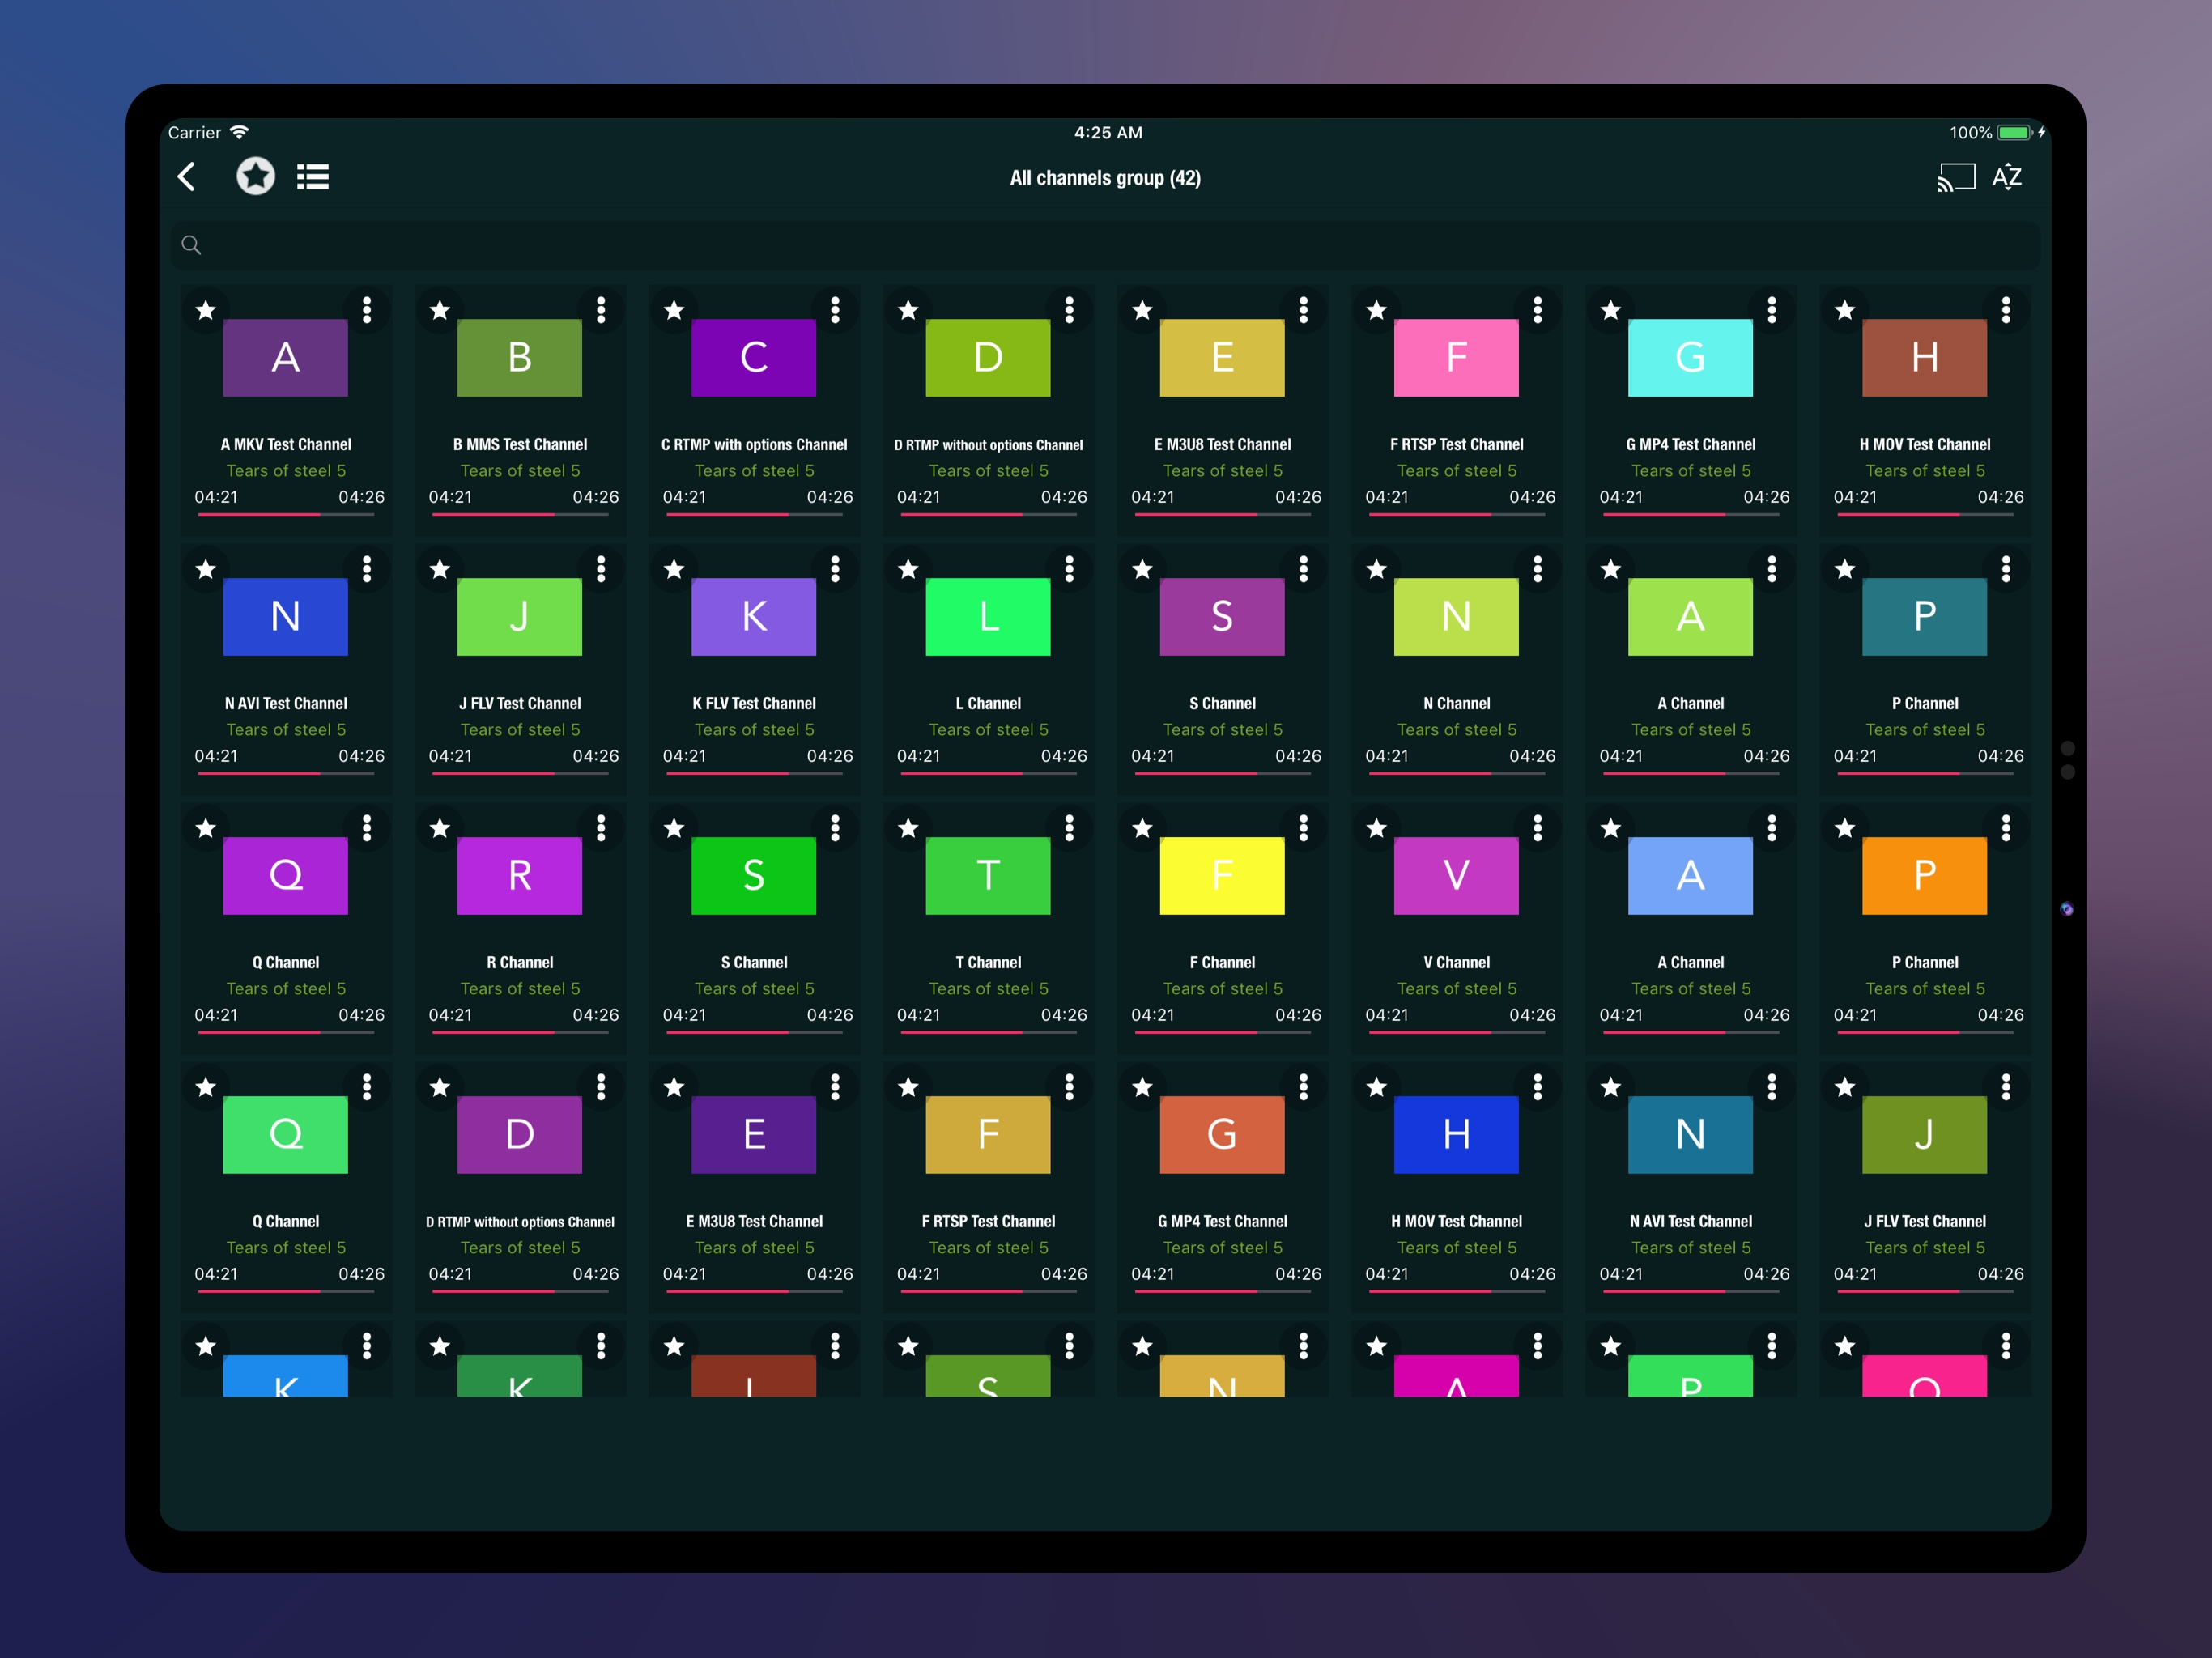Sort channels alphabetically with AZ icon
The image size is (2212, 1658).
click(x=2007, y=177)
